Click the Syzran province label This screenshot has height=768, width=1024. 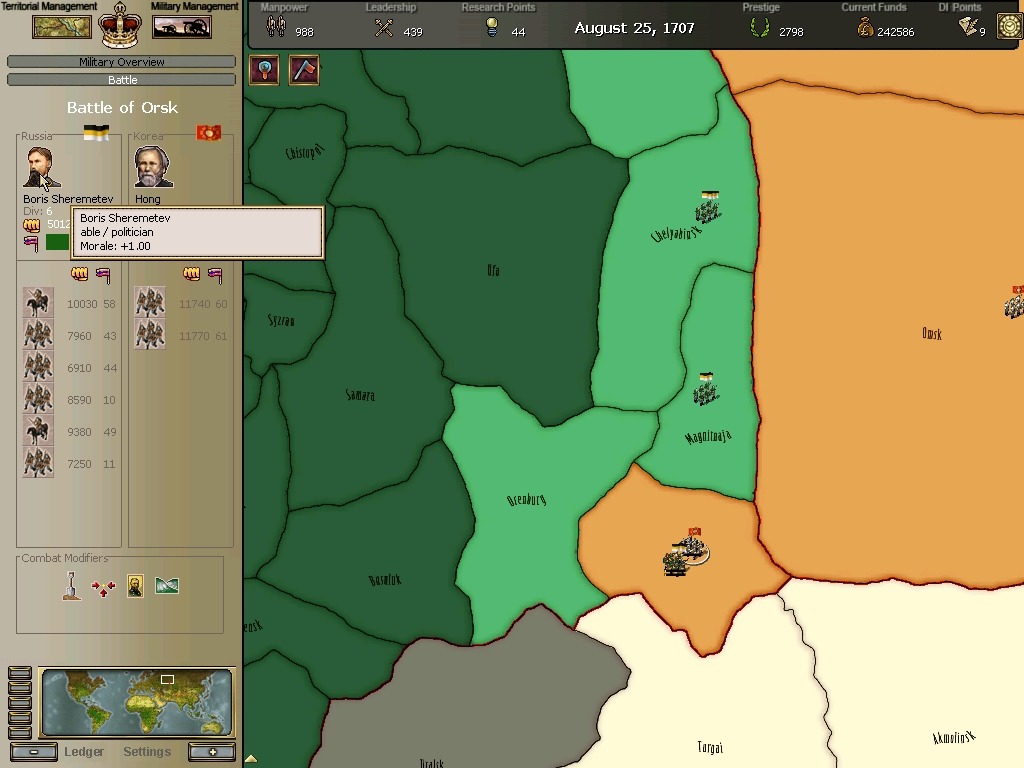281,320
